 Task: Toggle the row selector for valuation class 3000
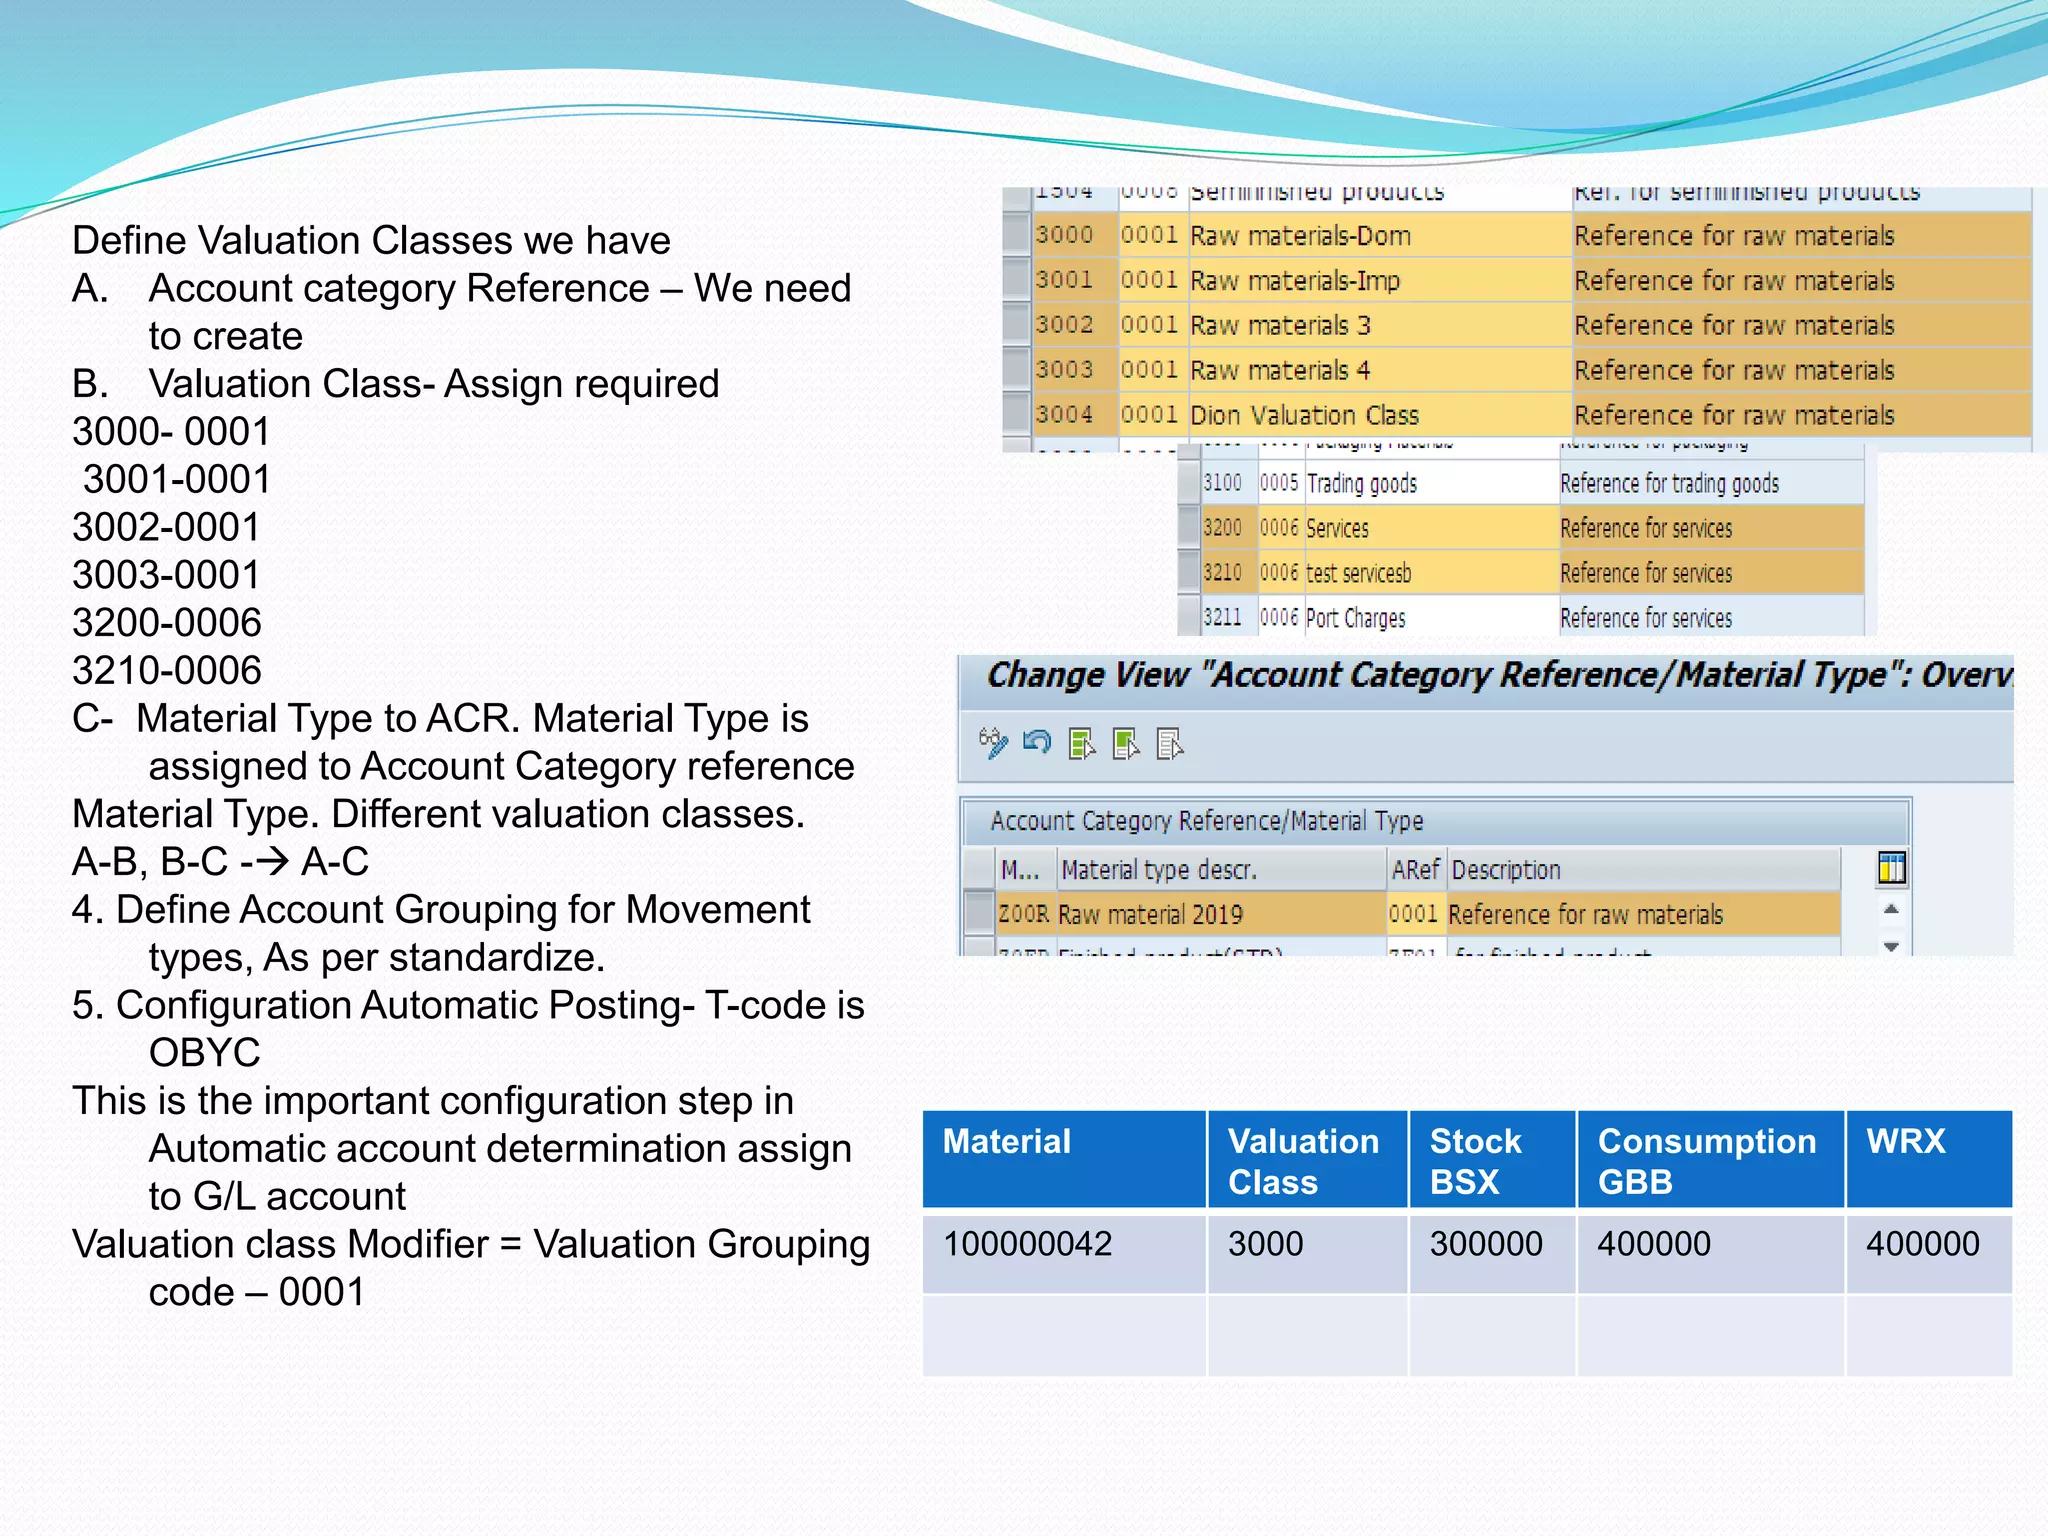tap(1017, 235)
